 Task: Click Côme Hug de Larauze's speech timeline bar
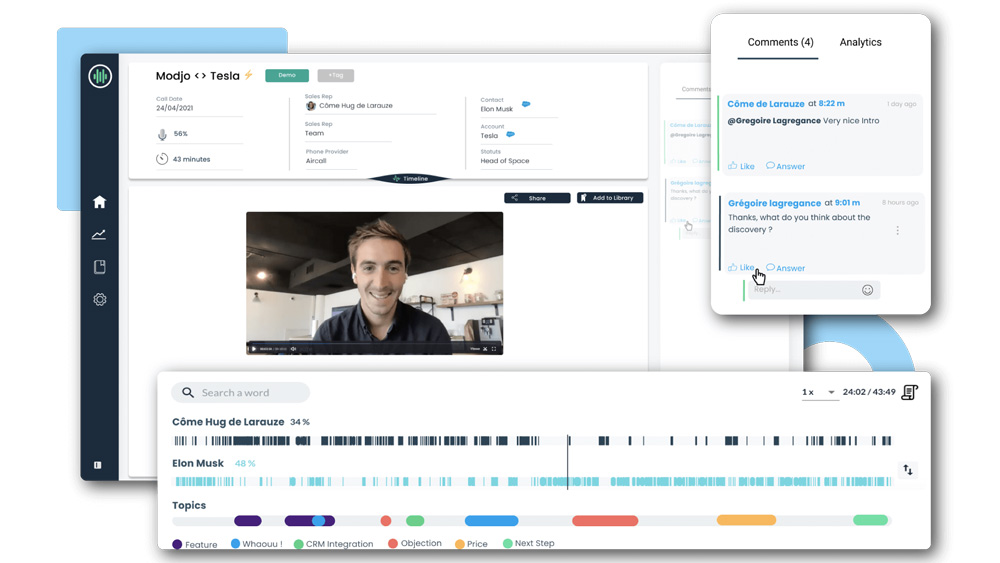(x=532, y=441)
